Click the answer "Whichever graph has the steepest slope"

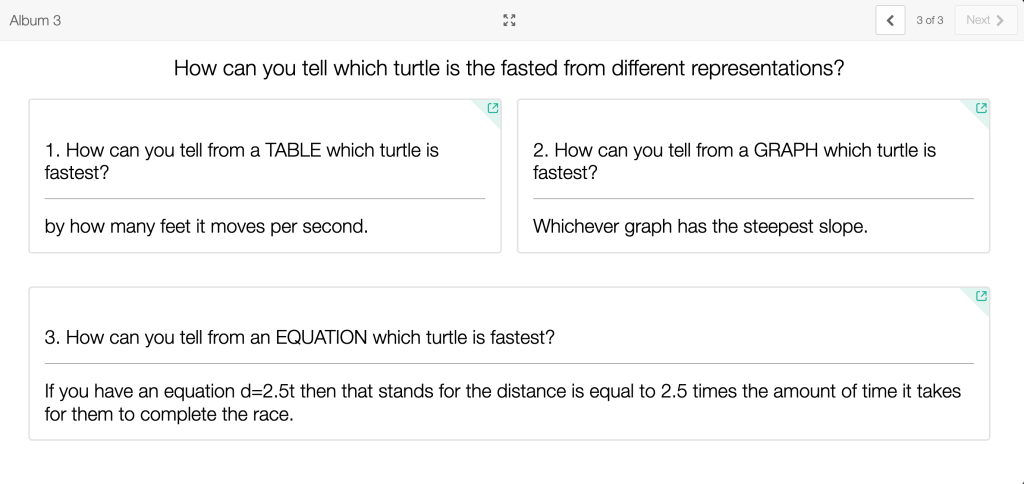pyautogui.click(x=700, y=226)
